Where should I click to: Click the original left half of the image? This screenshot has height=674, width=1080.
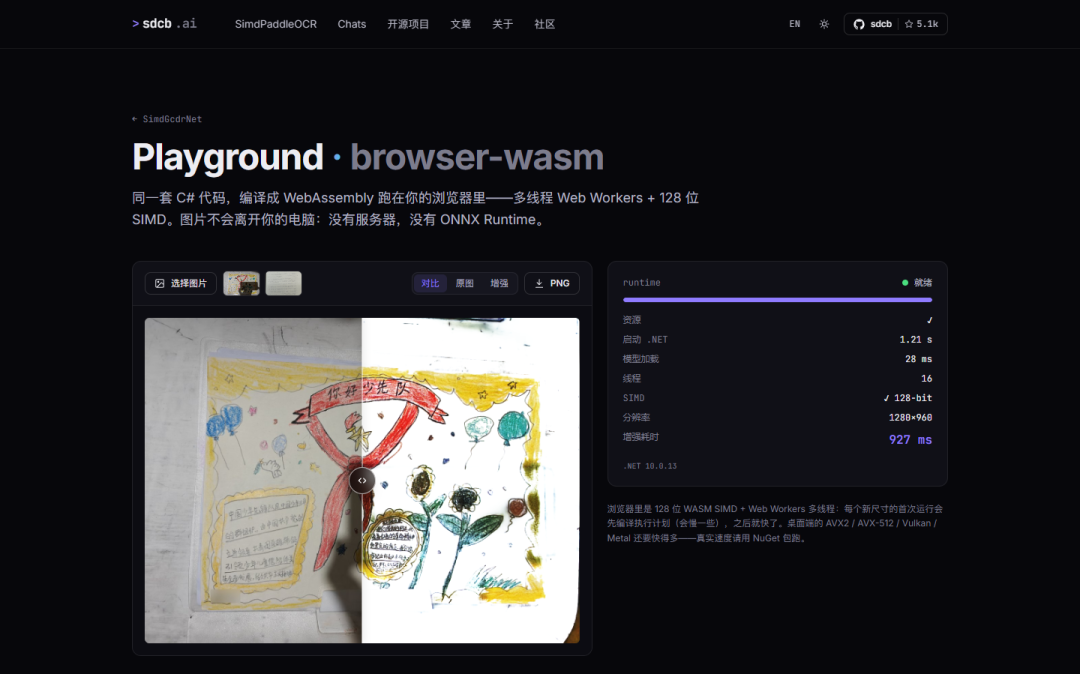point(253,481)
